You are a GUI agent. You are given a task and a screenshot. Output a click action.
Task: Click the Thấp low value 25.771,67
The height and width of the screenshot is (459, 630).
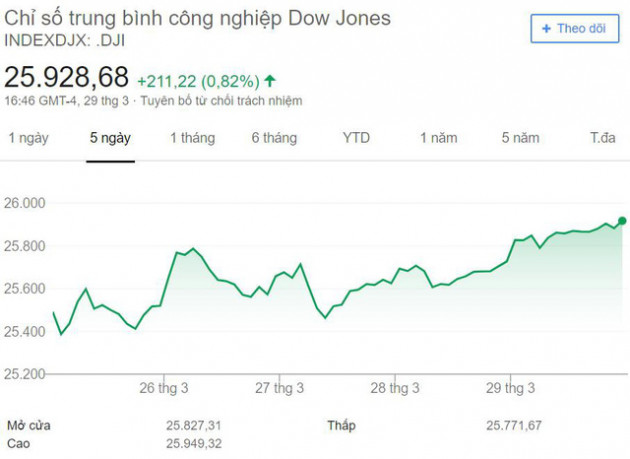coord(514,425)
